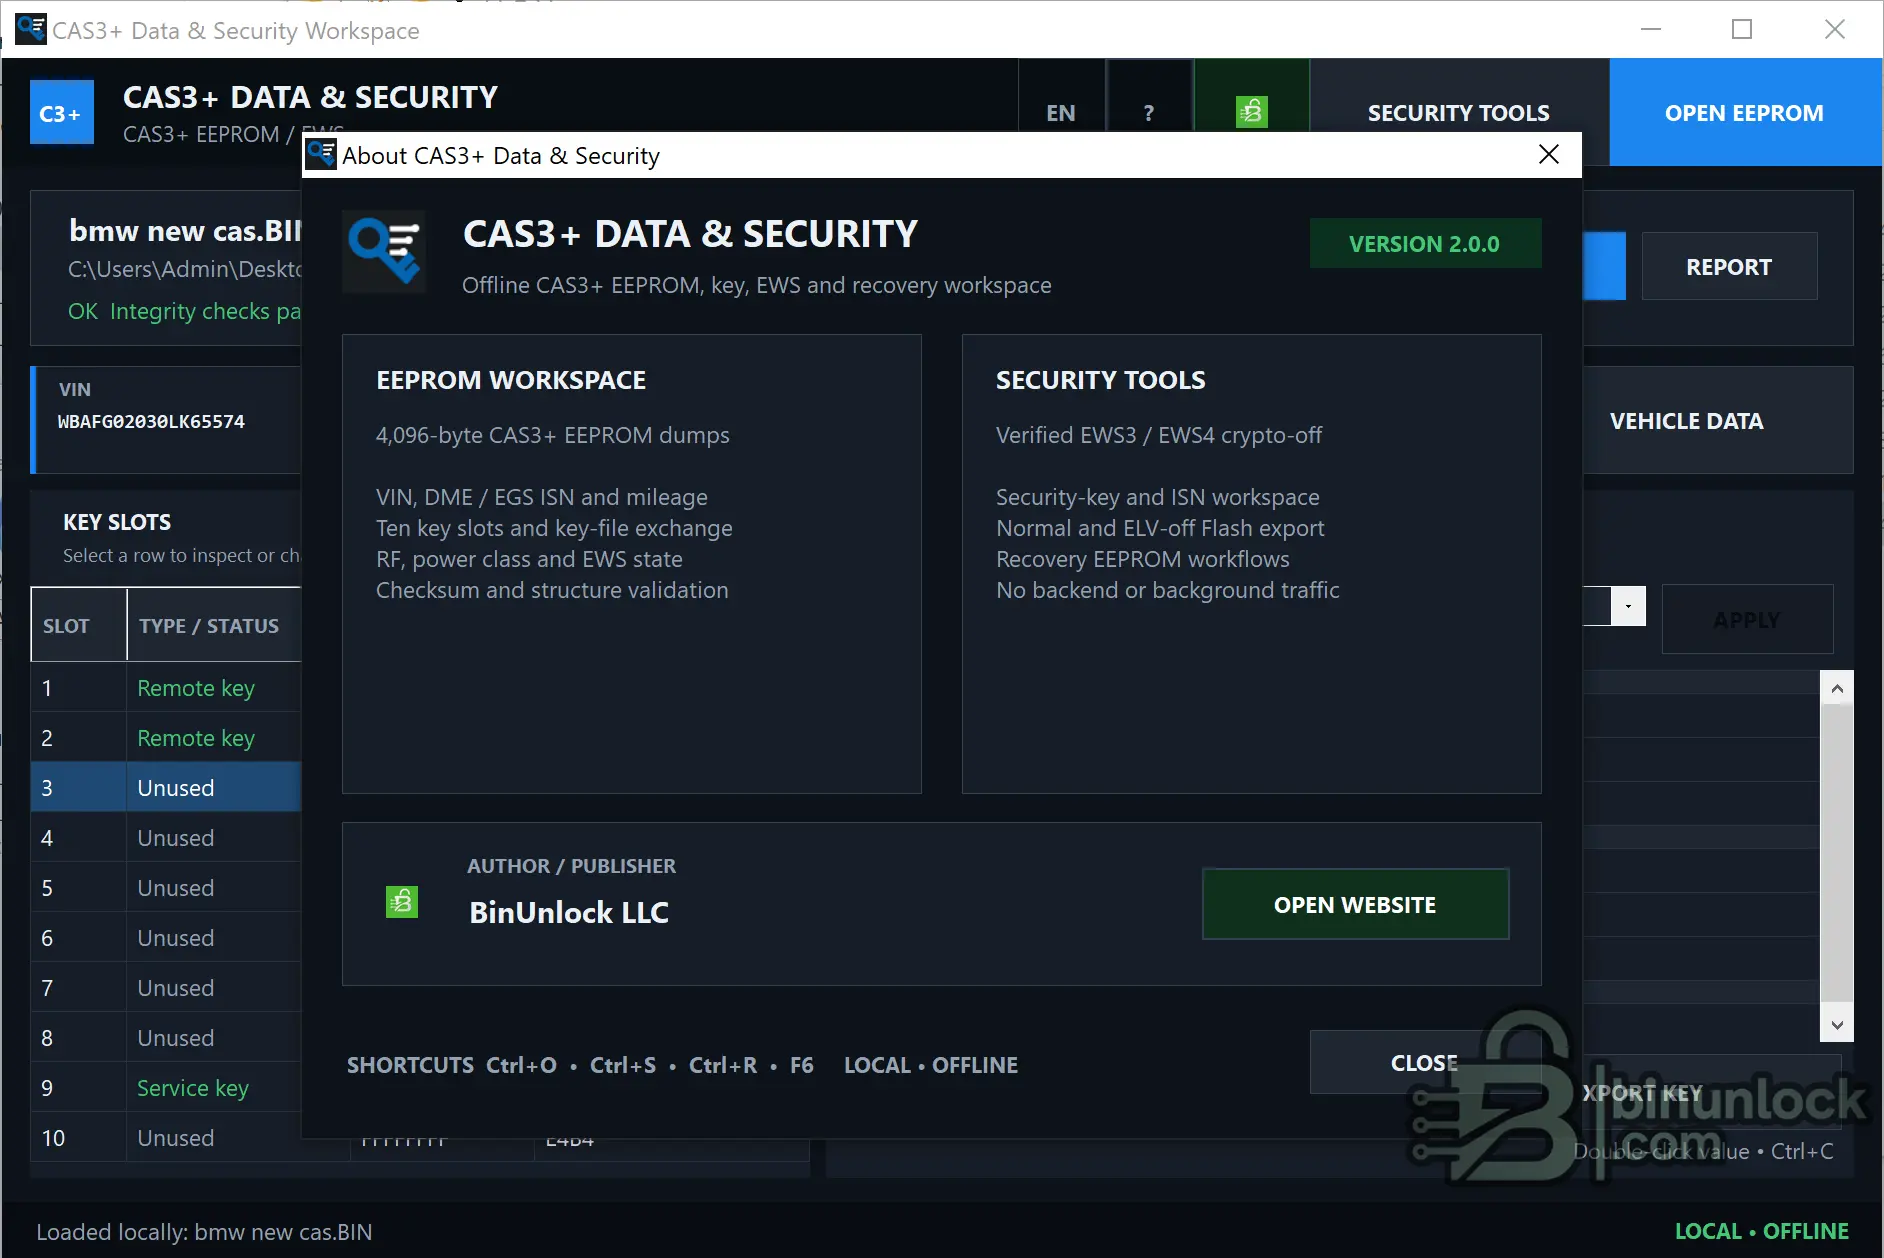Select key slot 2 Remote key row

tap(166, 737)
